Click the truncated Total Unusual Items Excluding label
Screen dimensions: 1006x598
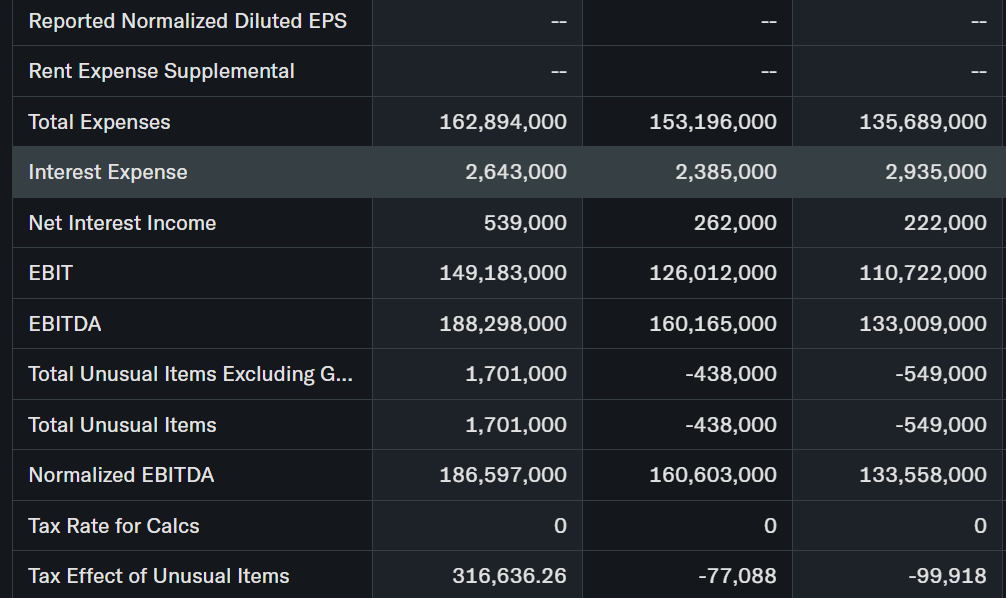click(x=190, y=374)
